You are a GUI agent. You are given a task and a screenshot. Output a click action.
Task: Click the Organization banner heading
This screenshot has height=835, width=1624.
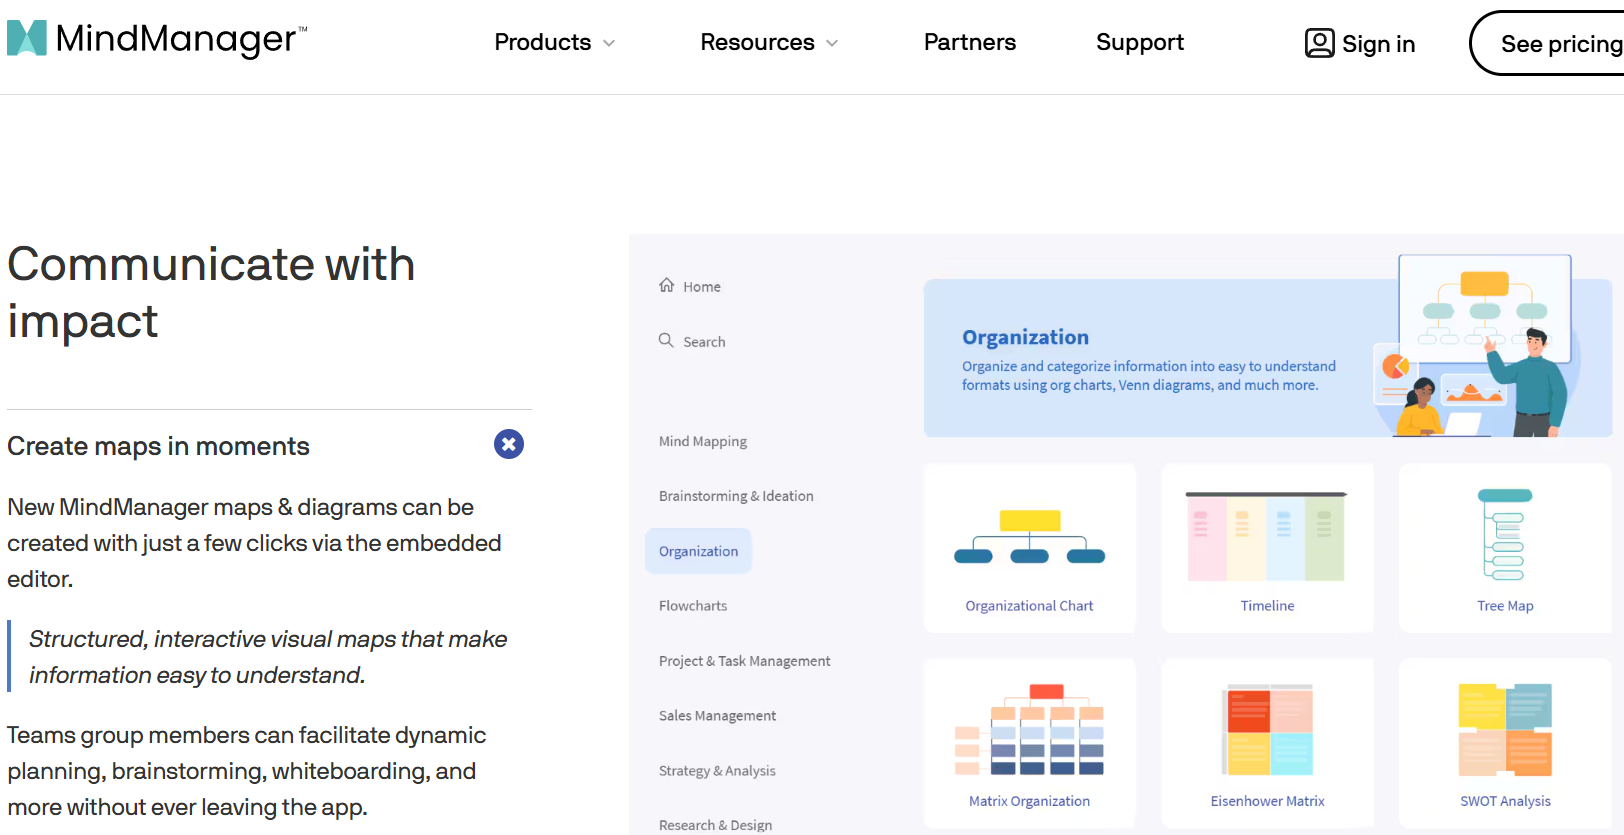tap(1025, 337)
